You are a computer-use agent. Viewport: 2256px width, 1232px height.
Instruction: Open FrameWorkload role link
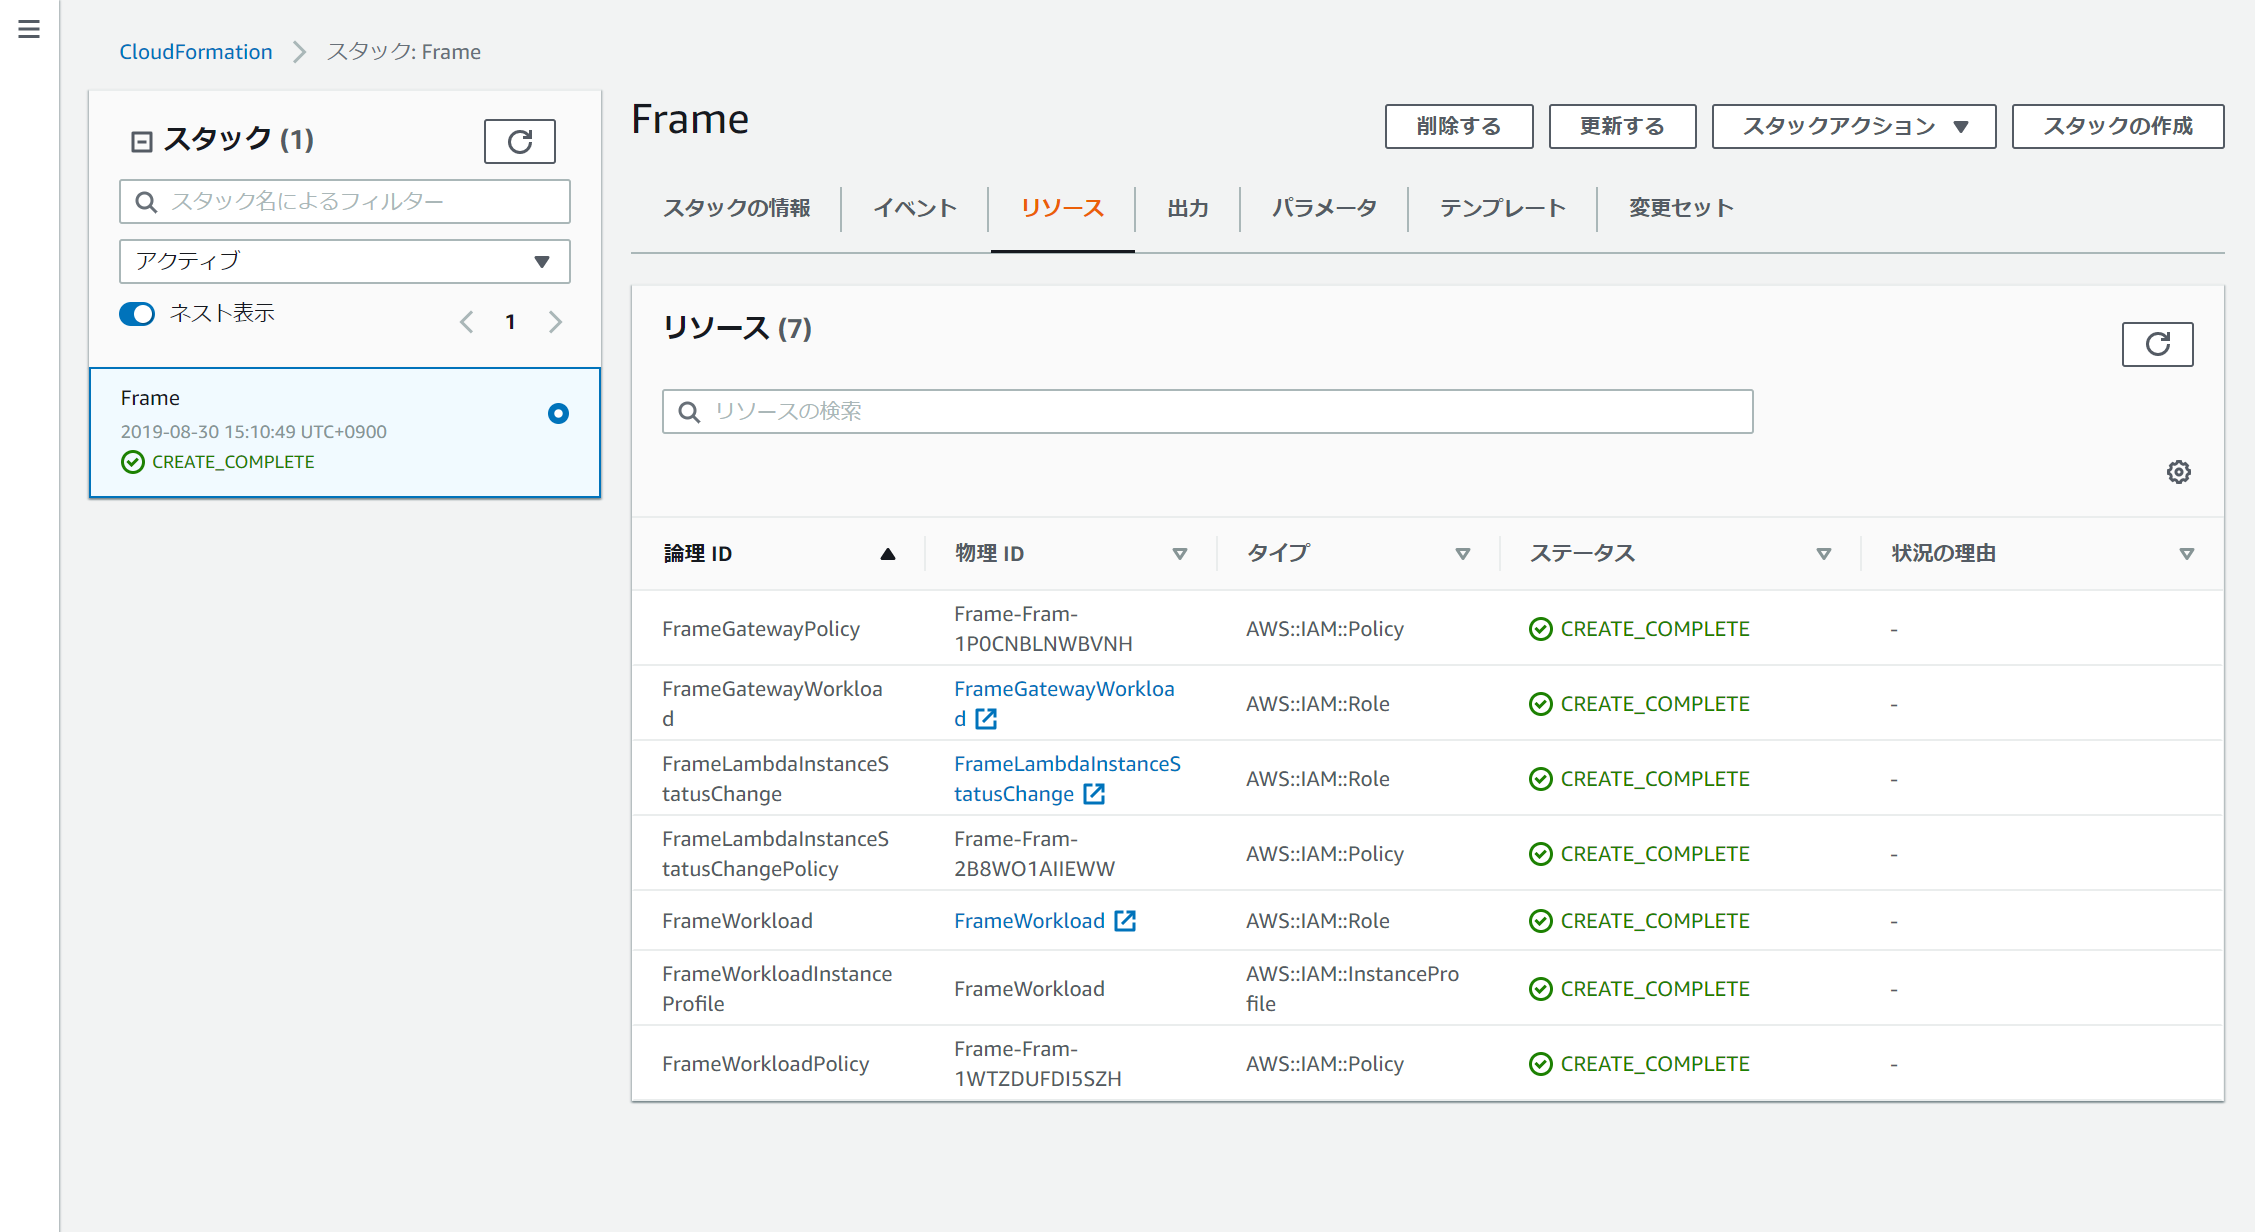click(1029, 920)
